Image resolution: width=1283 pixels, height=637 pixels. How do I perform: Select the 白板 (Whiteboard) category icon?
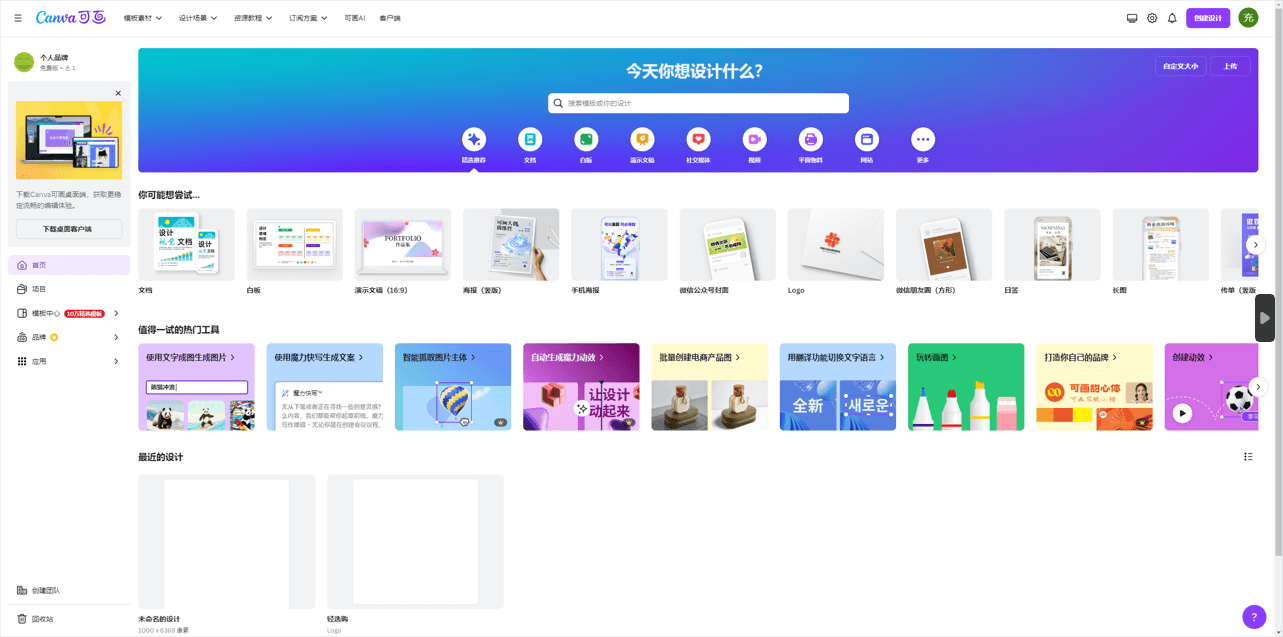coord(586,140)
